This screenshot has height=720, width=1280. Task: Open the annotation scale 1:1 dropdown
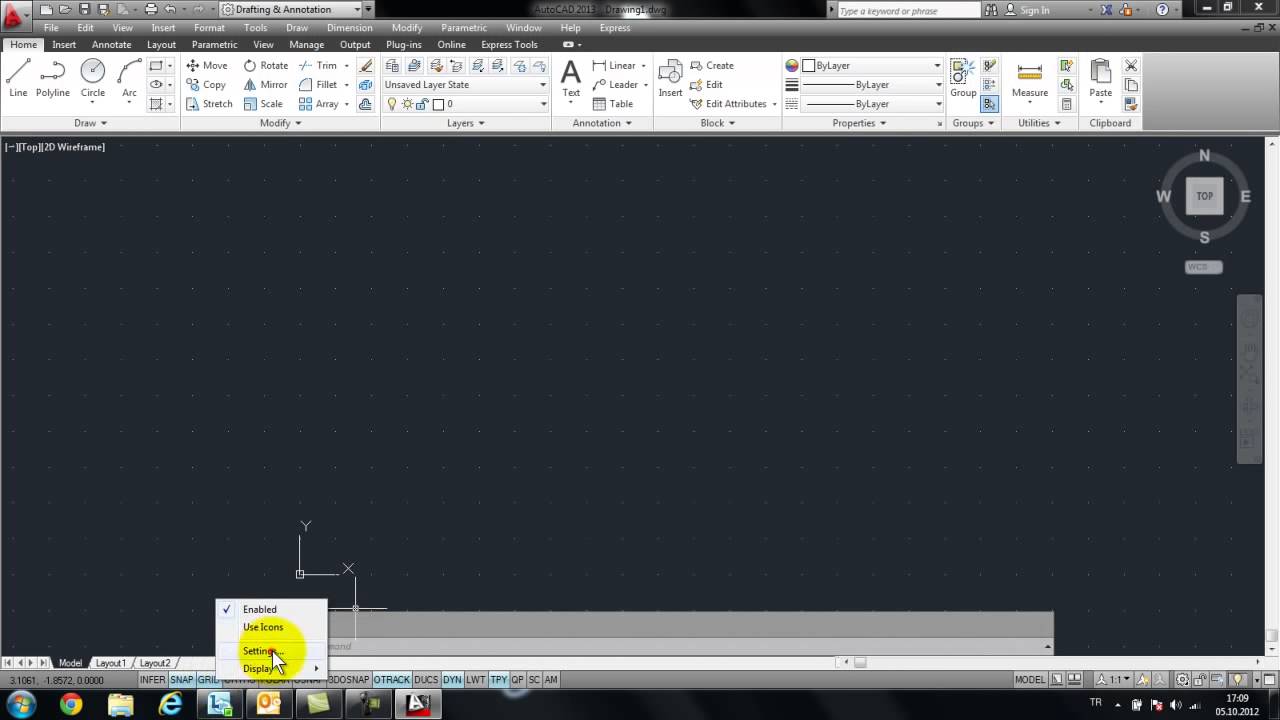coord(1115,680)
